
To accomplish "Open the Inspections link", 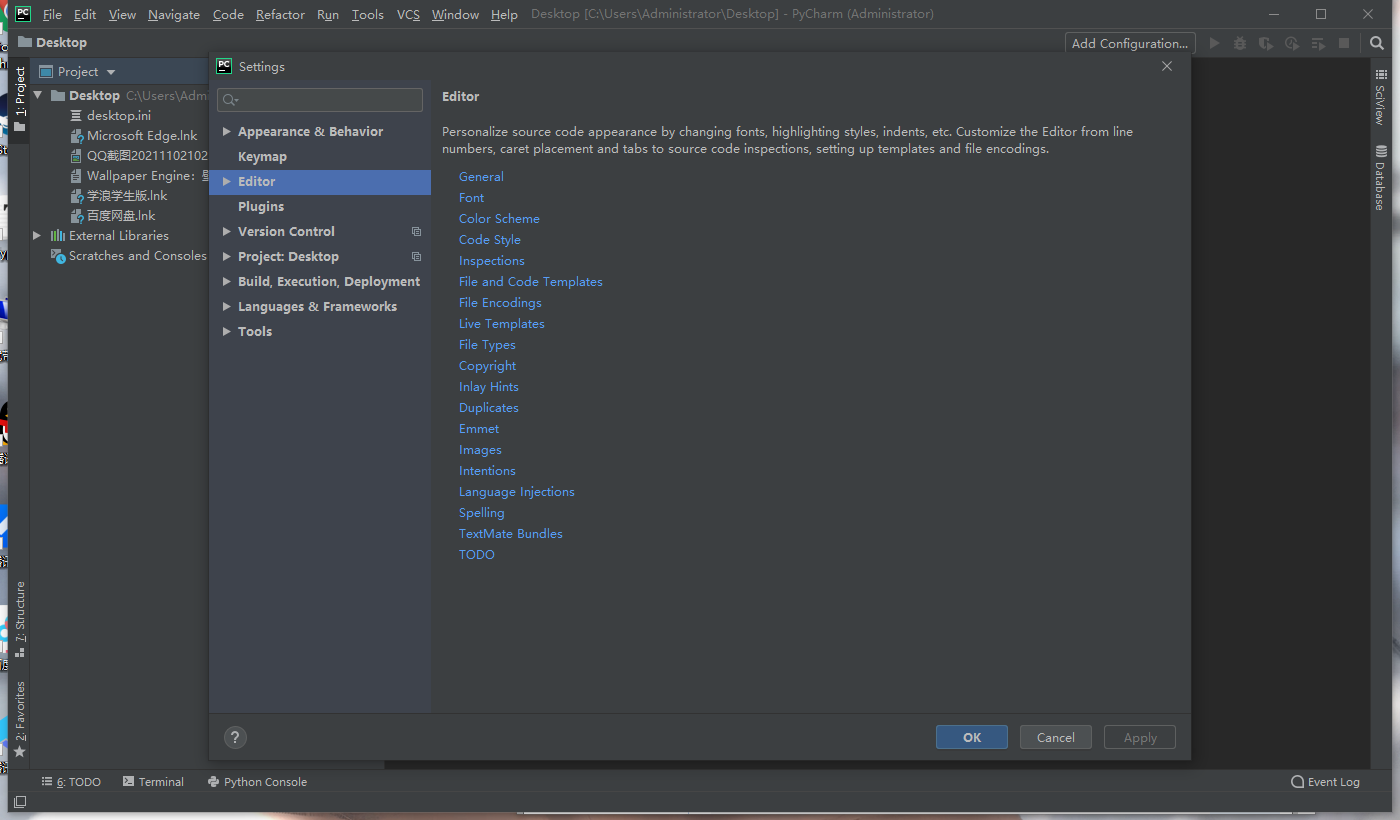I will coord(492,261).
